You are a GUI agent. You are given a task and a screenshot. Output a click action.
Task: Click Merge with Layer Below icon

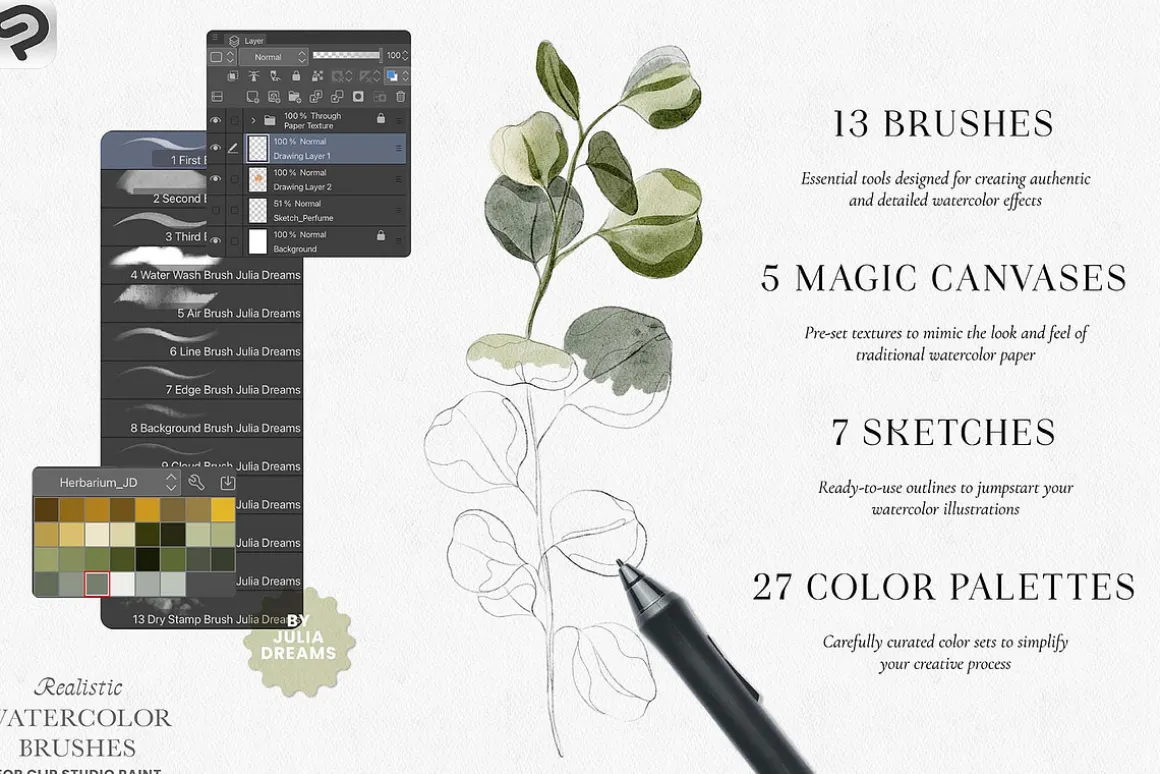coord(337,96)
